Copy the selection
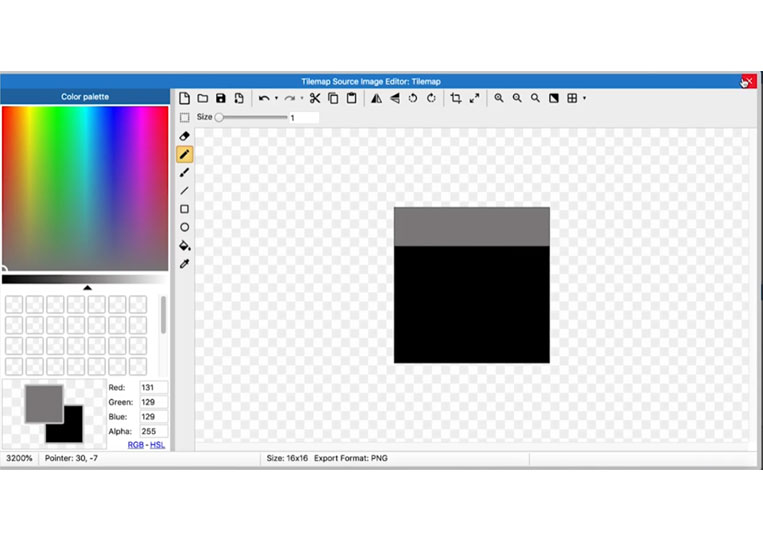The width and height of the screenshot is (763, 541). tap(333, 98)
